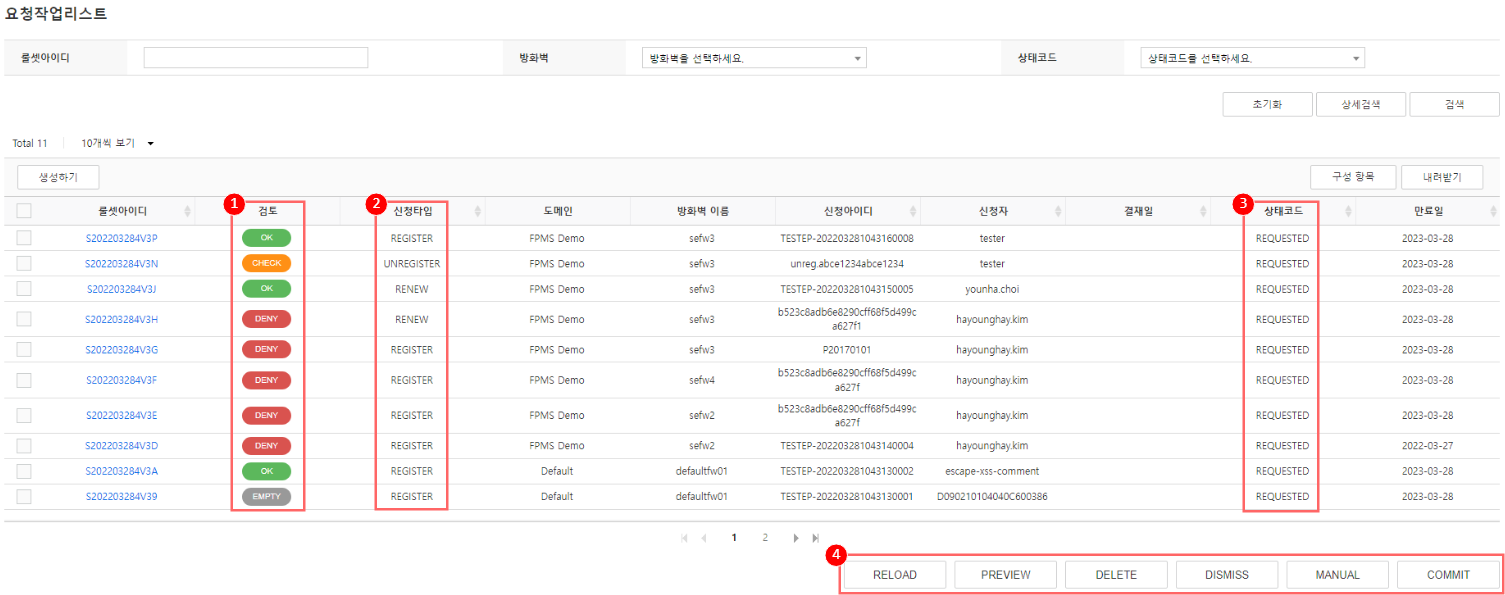
Task: Click DENY badge for S202203284V3H
Action: coord(266,319)
